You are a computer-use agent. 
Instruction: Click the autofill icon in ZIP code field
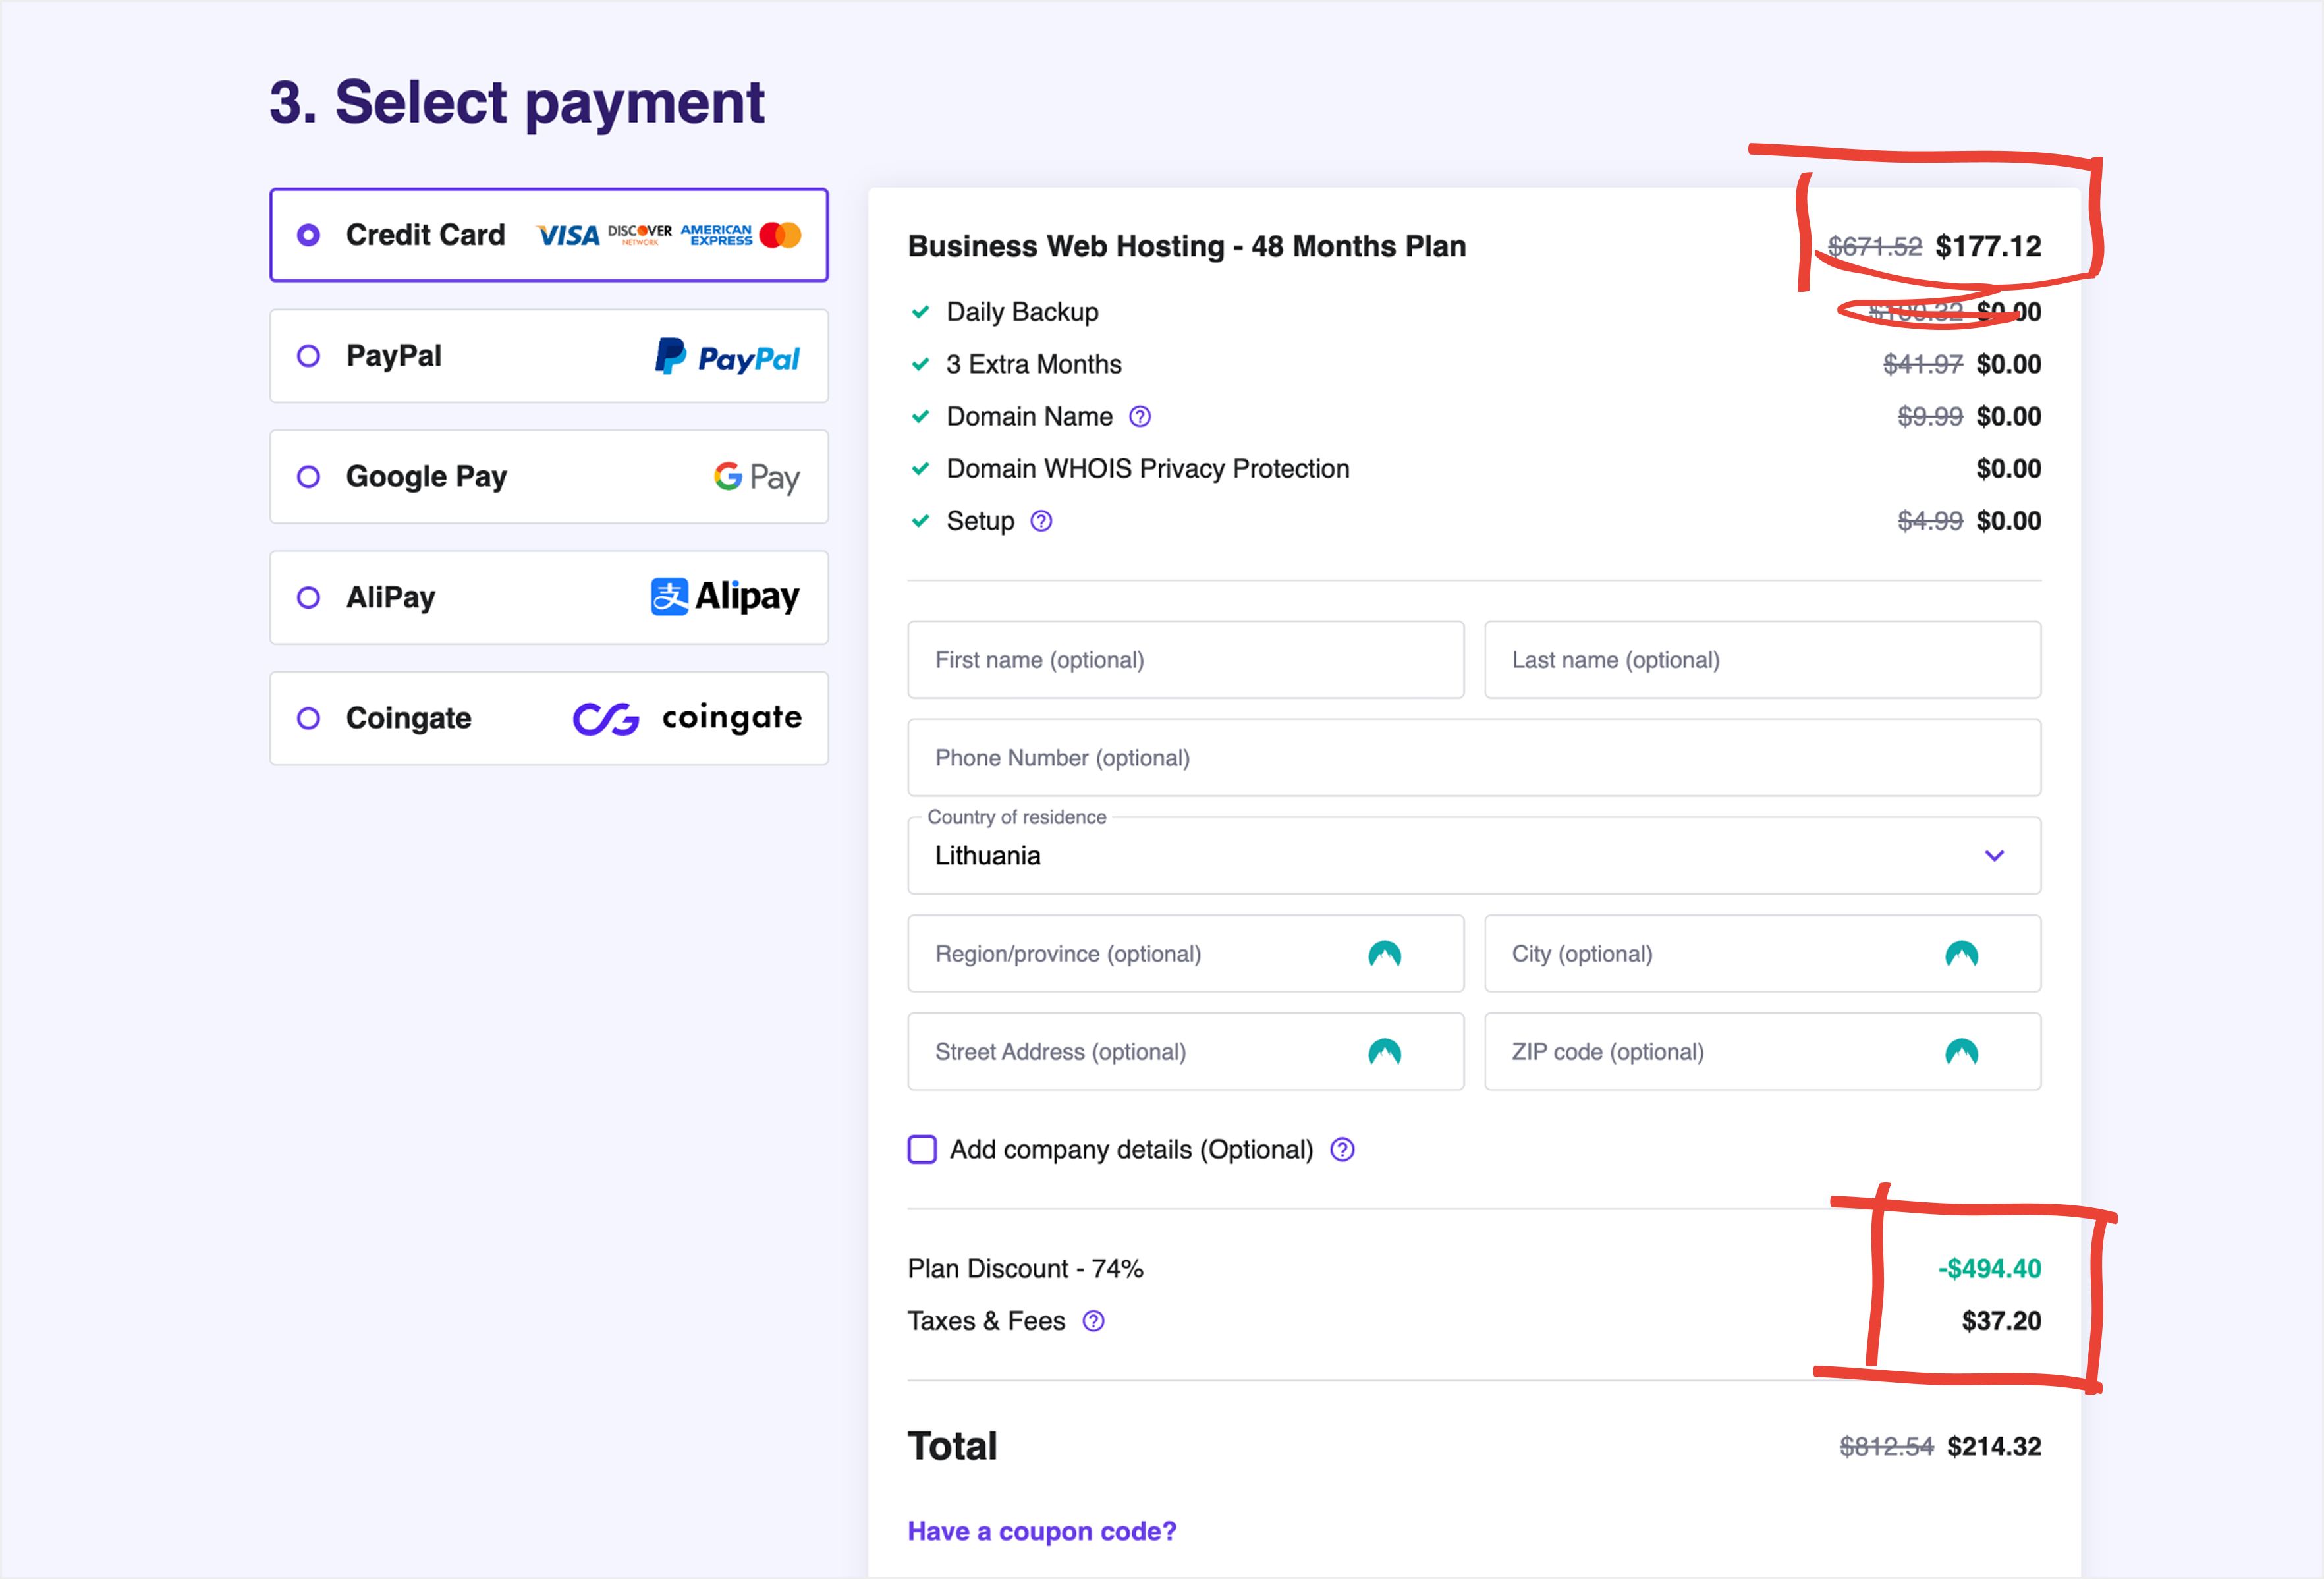1961,1052
